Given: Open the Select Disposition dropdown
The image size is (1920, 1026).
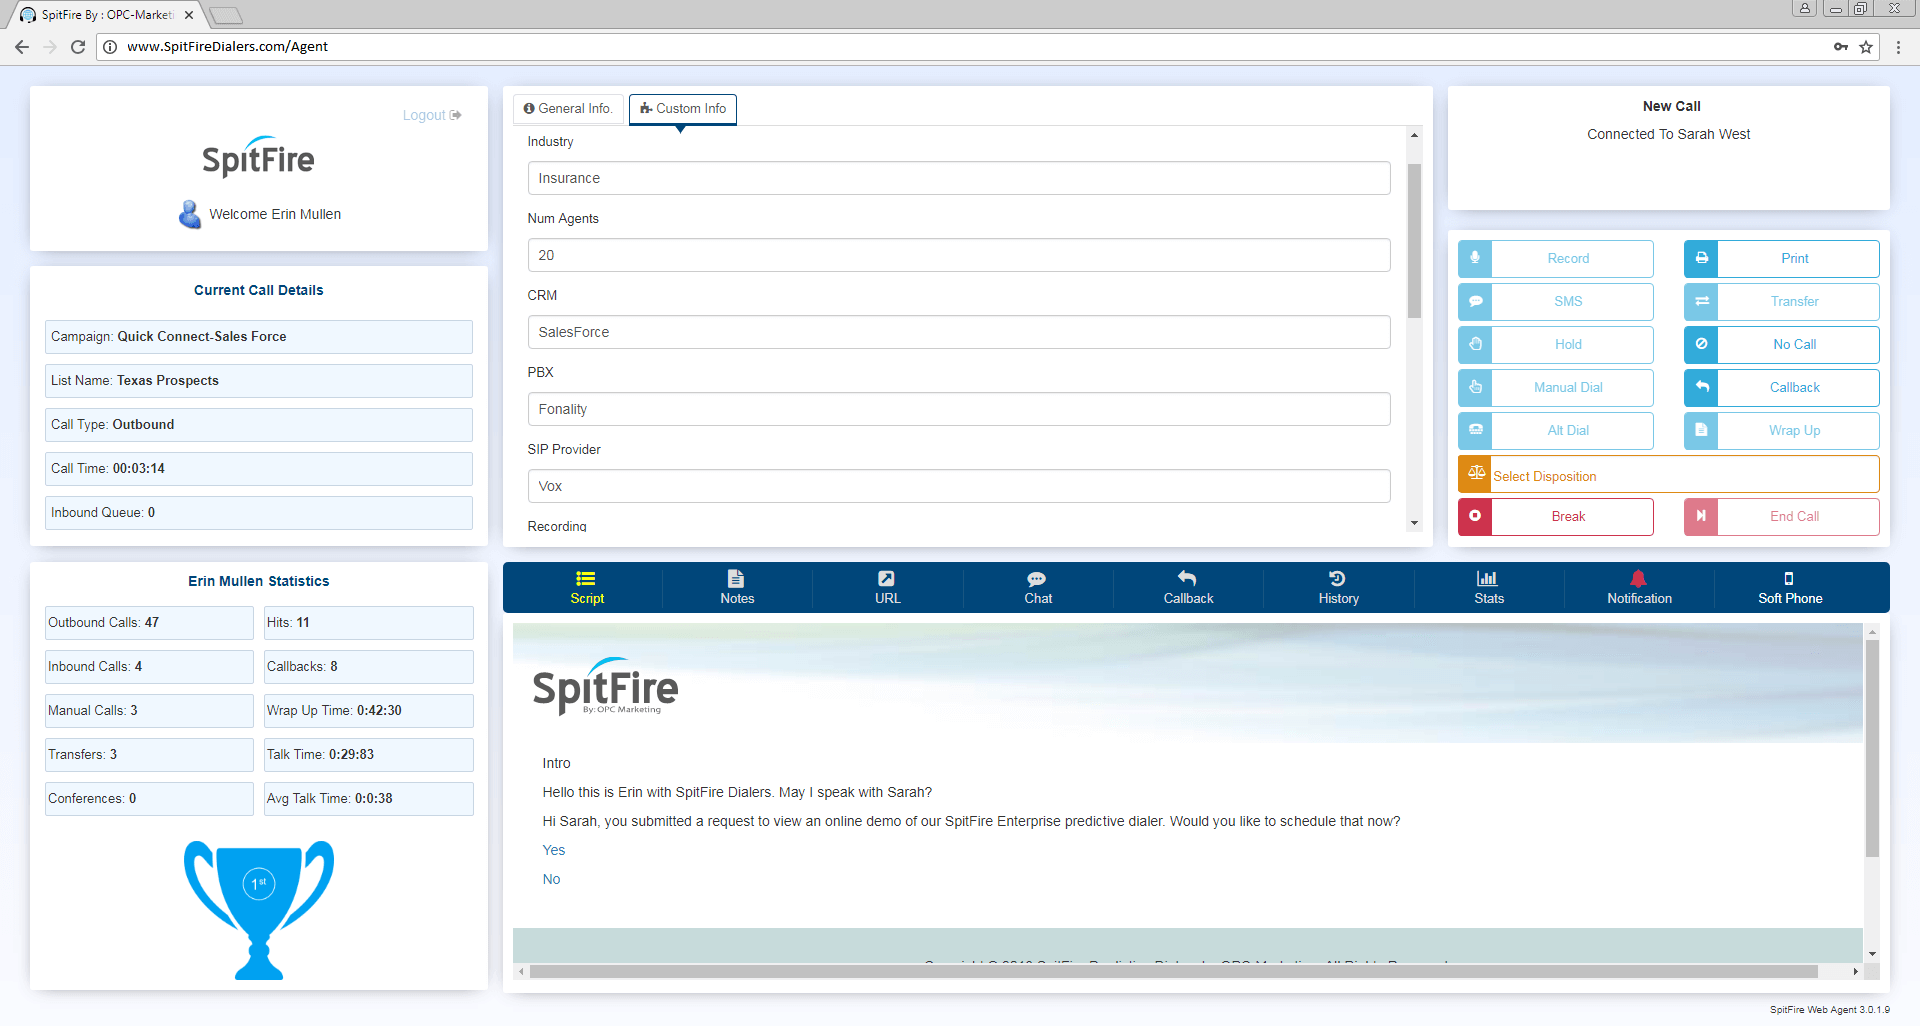Looking at the screenshot, I should (x=1668, y=474).
